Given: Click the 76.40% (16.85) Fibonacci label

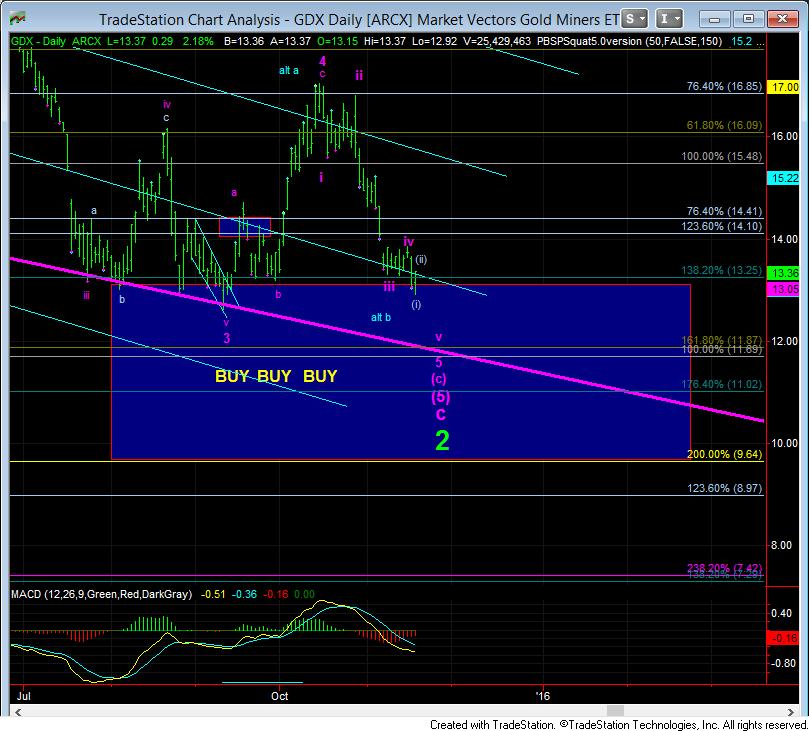Looking at the screenshot, I should 724,86.
